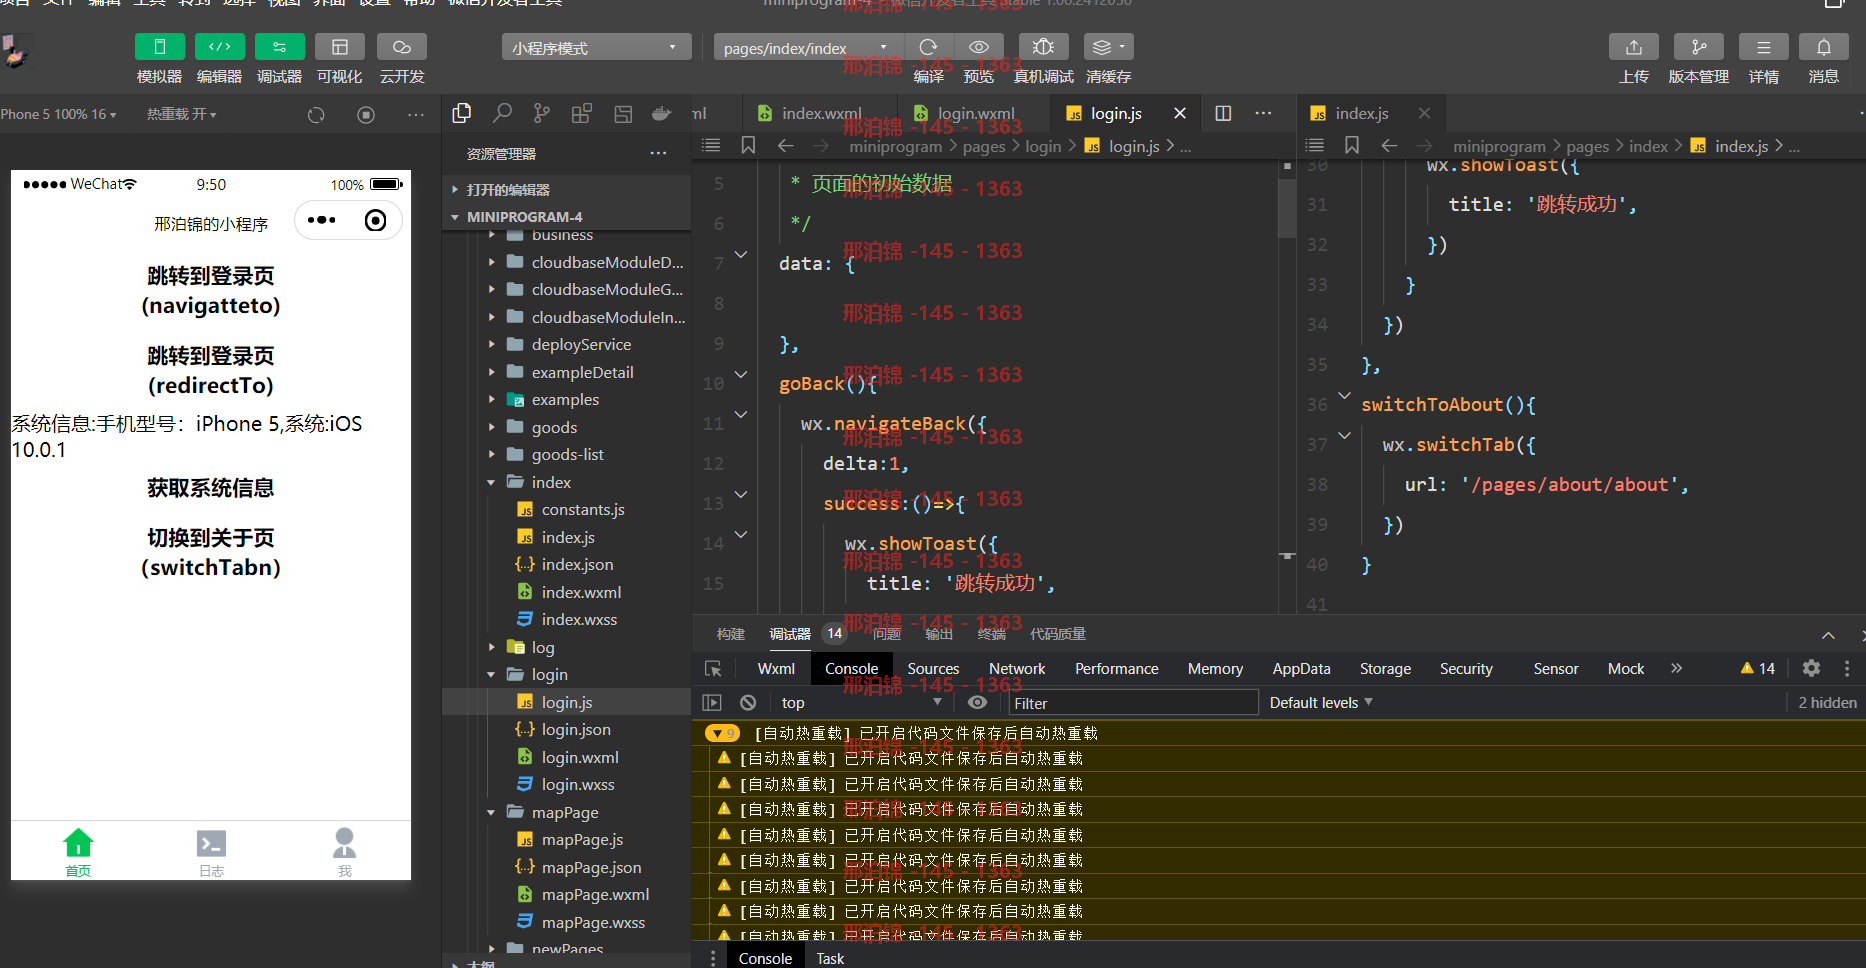Toggle the 编辑器 editor panel button

pyautogui.click(x=220, y=47)
